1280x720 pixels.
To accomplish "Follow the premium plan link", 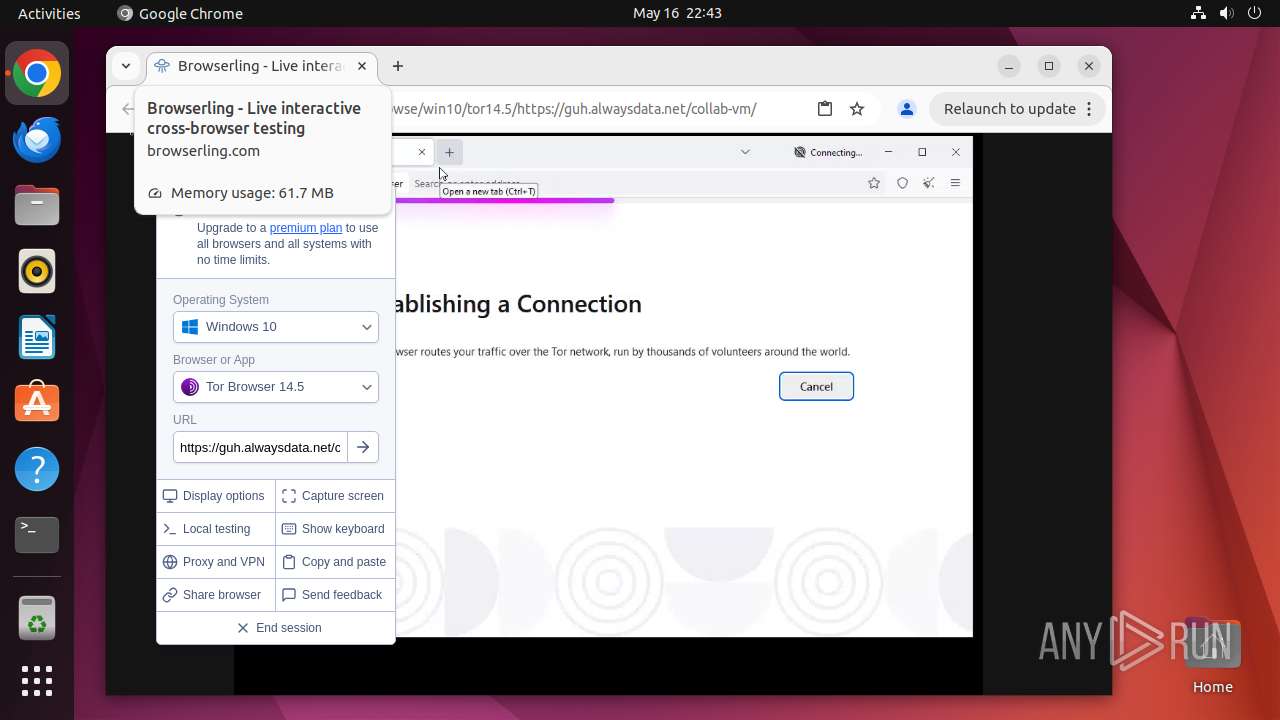I will pyautogui.click(x=305, y=228).
